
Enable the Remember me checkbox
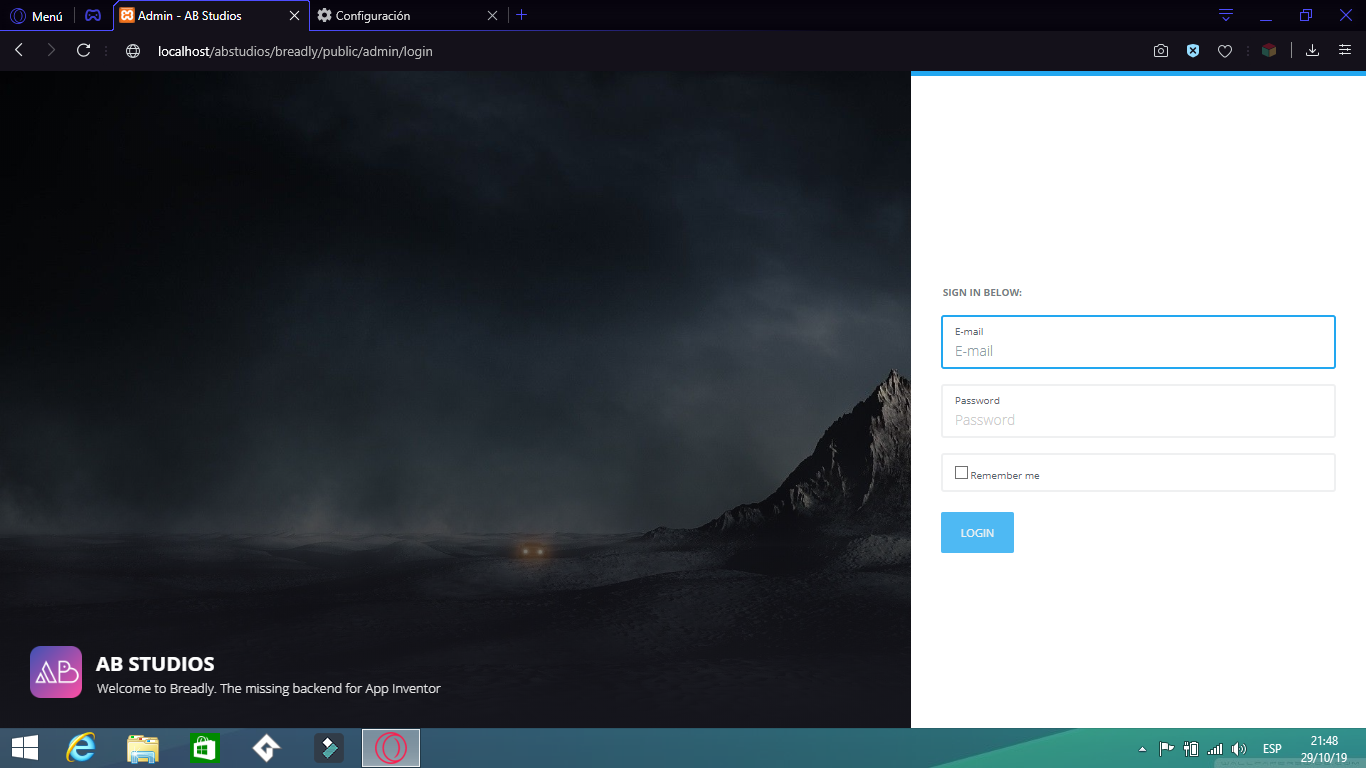coord(961,473)
